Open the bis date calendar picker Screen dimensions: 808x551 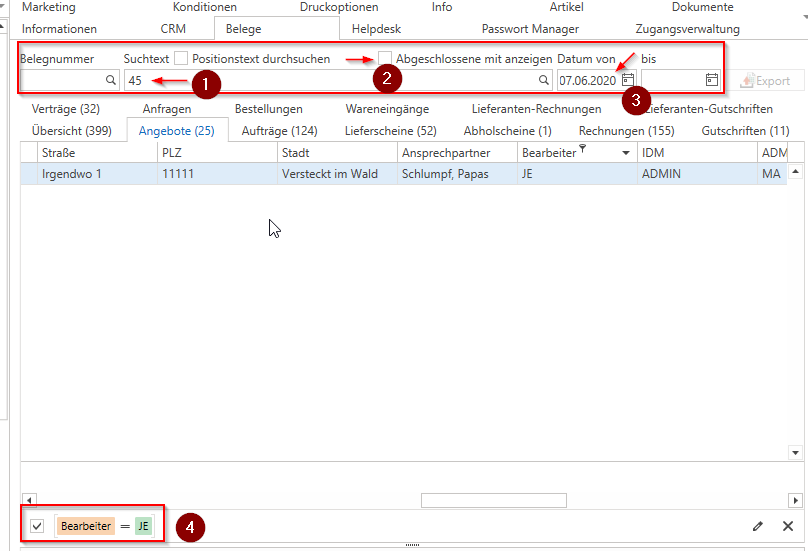tap(712, 80)
